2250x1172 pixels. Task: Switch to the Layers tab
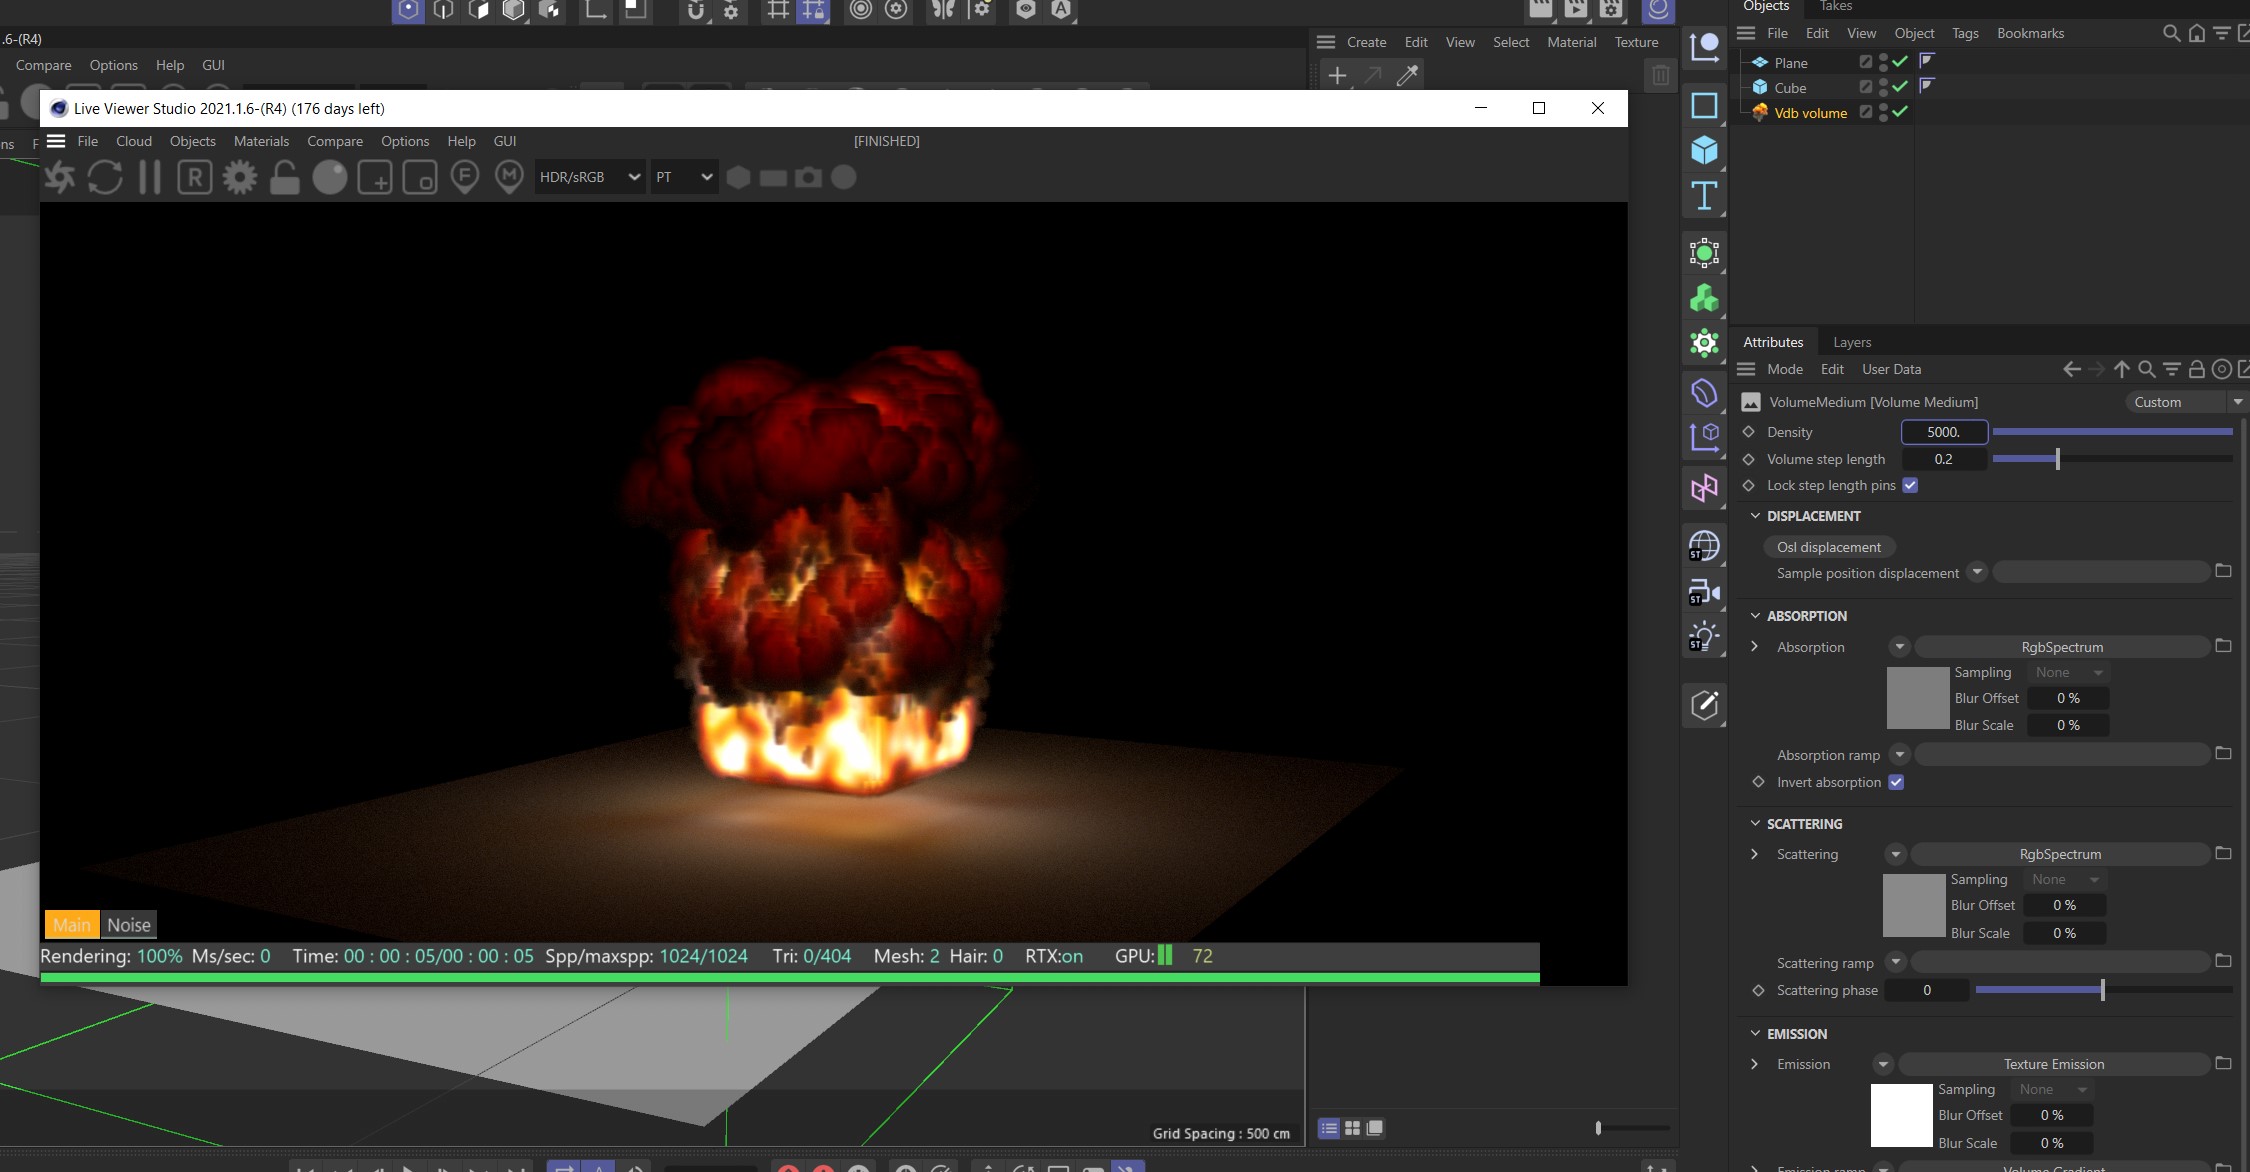pyautogui.click(x=1851, y=342)
